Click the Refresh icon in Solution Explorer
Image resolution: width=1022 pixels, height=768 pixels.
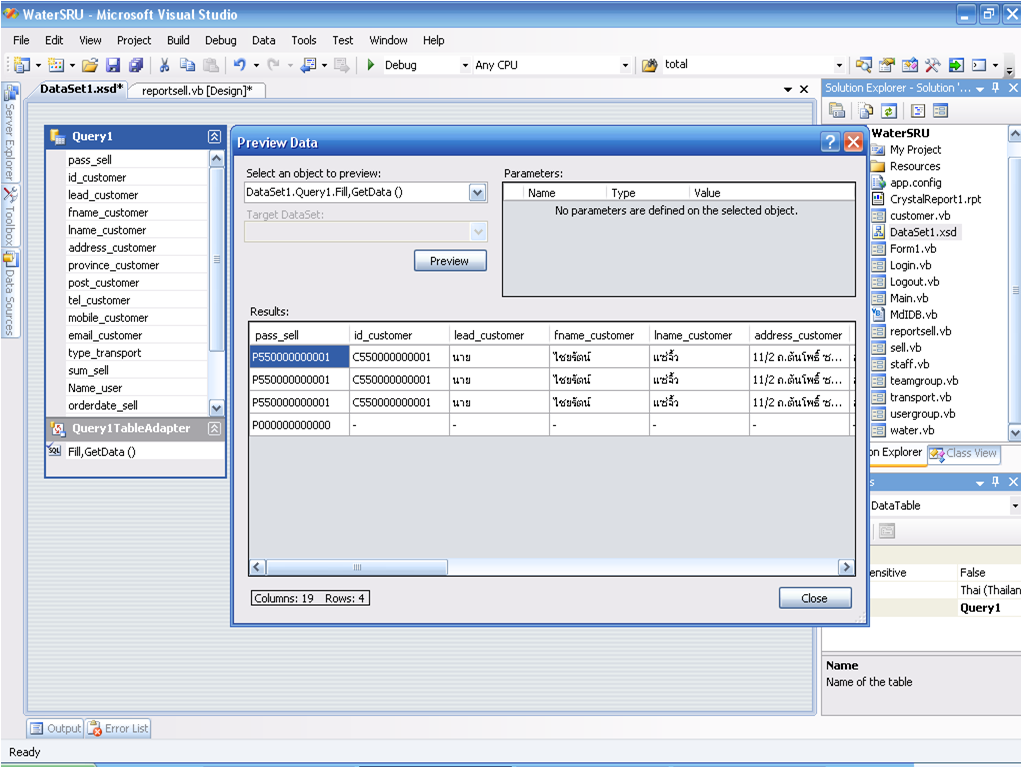[889, 111]
